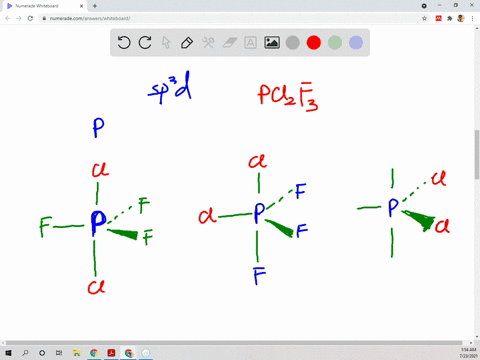Open Windows taskbar search
This screenshot has width=480, height=360.
(25, 353)
